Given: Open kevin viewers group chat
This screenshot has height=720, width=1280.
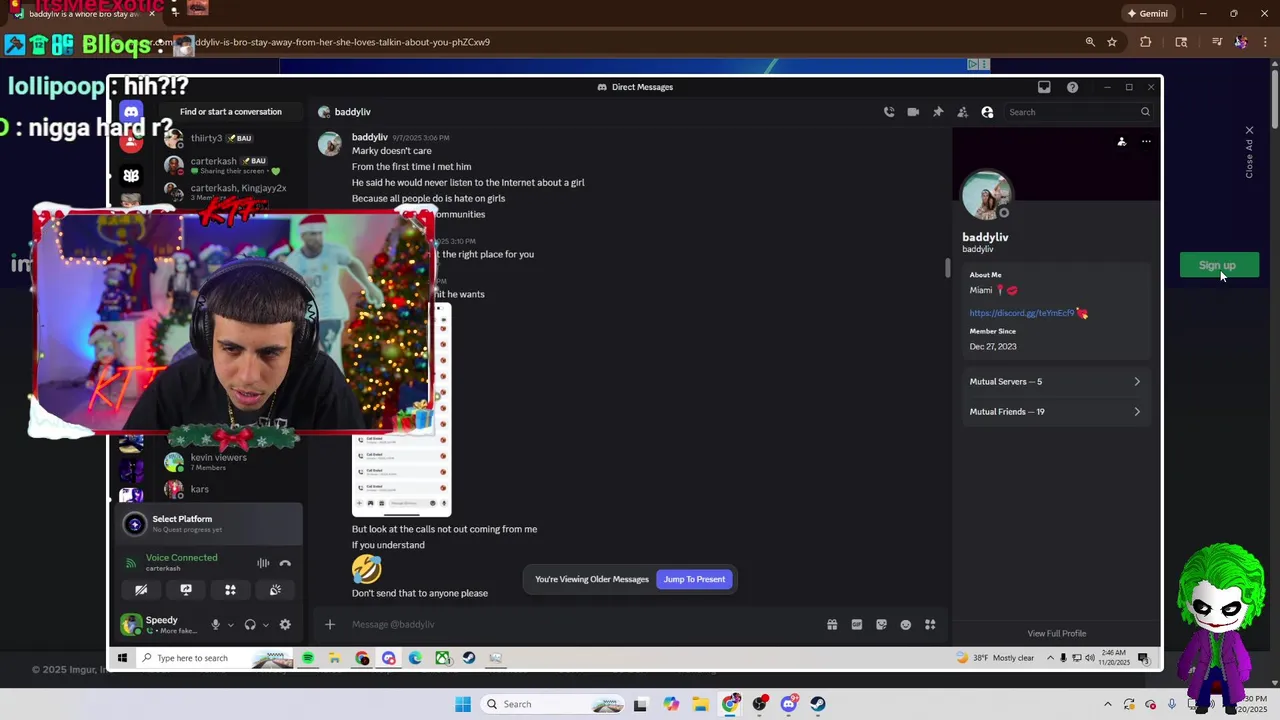Looking at the screenshot, I should [x=230, y=462].
